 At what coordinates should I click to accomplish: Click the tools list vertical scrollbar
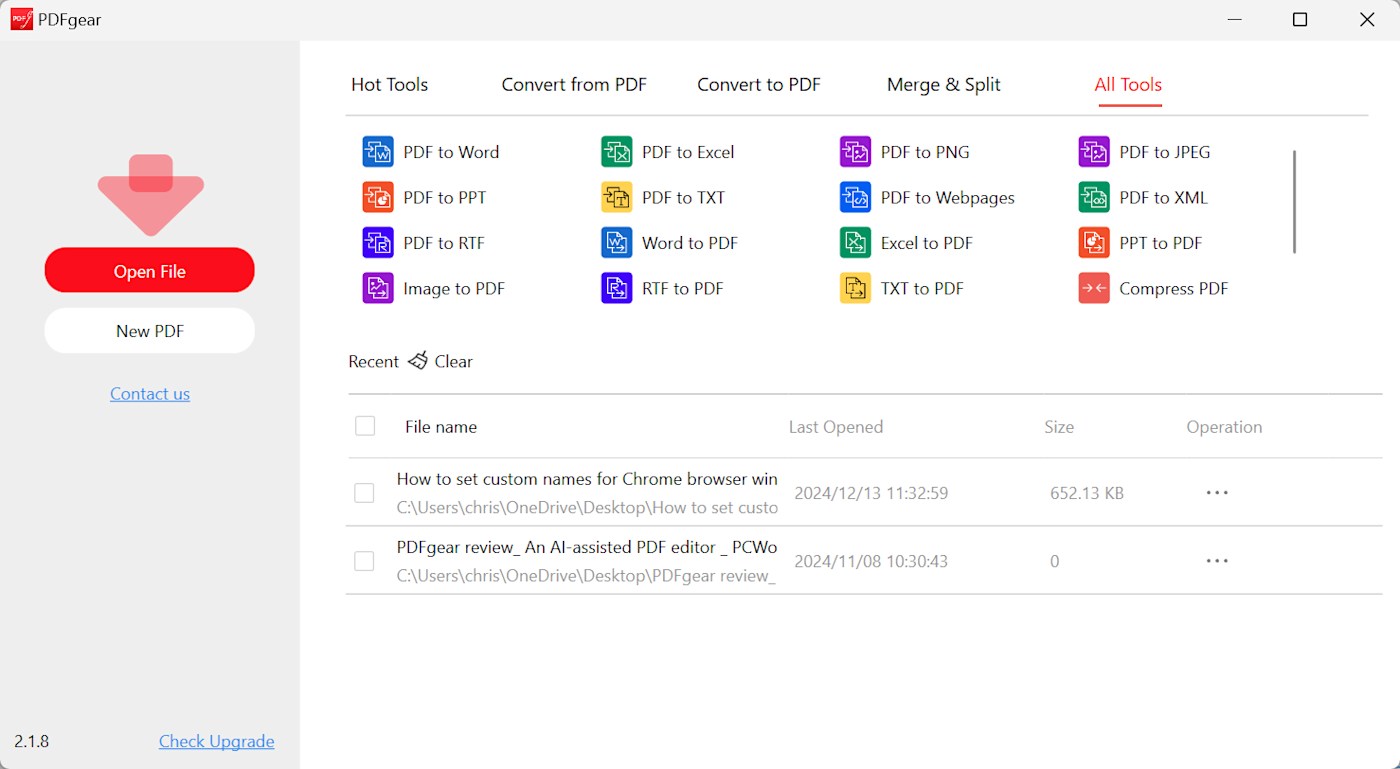click(1294, 202)
